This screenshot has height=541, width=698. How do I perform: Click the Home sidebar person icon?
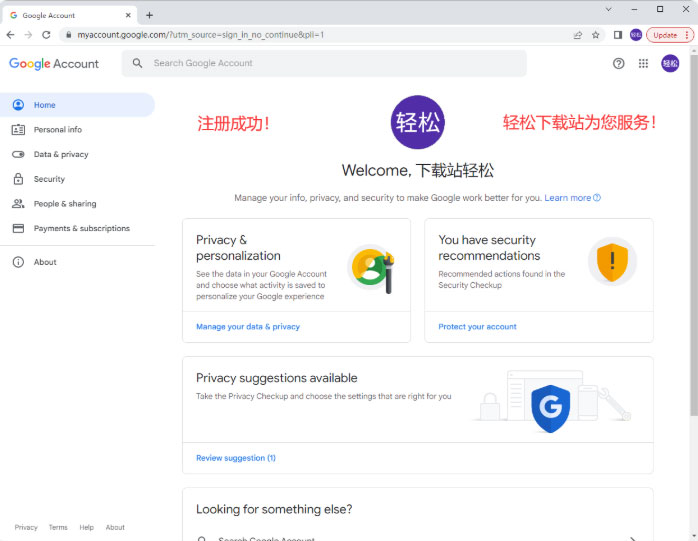tap(18, 105)
